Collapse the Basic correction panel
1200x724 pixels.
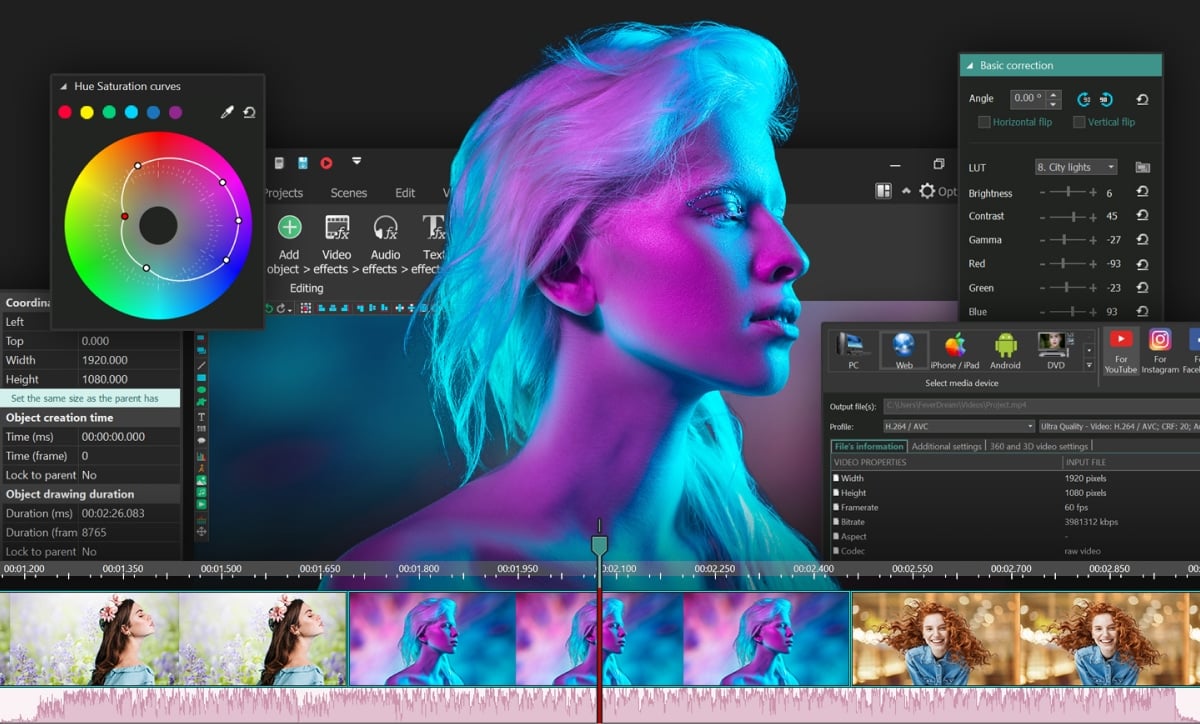coord(969,66)
